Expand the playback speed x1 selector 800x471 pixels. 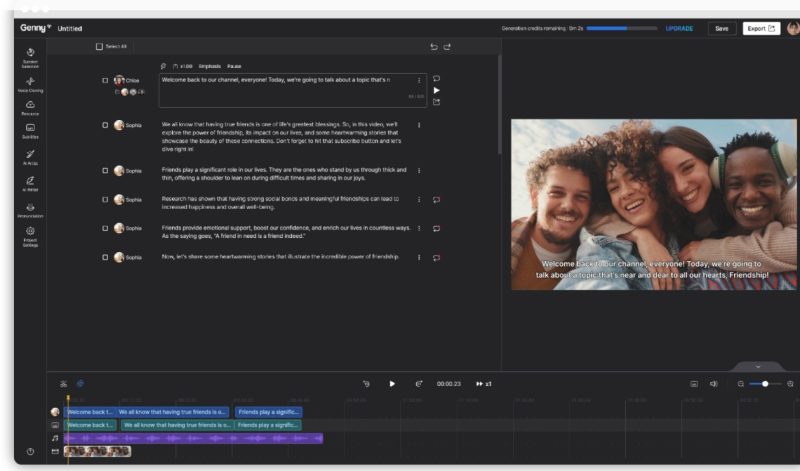coord(484,383)
